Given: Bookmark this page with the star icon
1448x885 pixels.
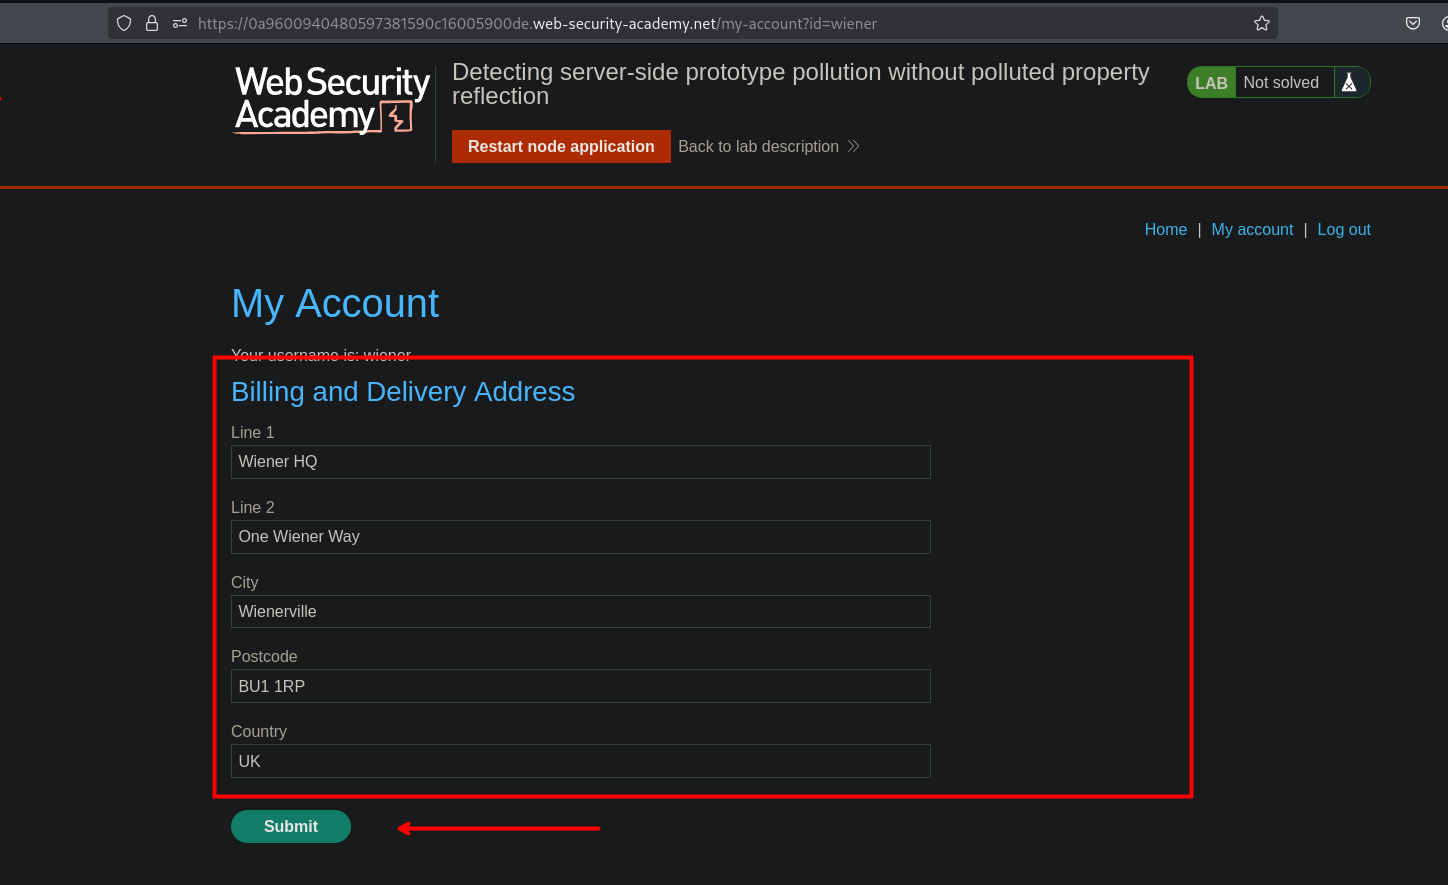Looking at the screenshot, I should click(x=1262, y=23).
